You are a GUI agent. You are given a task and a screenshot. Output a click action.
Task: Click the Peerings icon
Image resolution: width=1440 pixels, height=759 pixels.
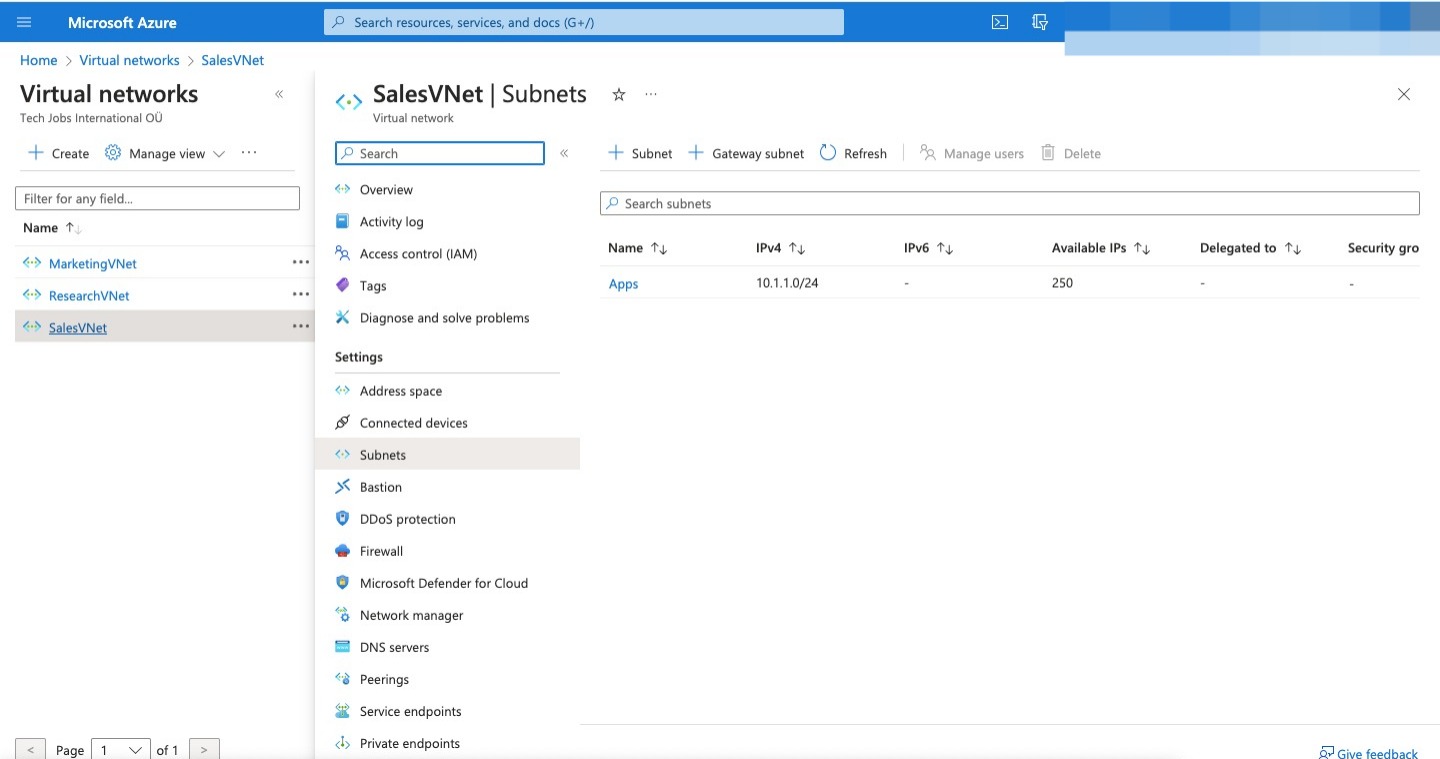tap(343, 679)
